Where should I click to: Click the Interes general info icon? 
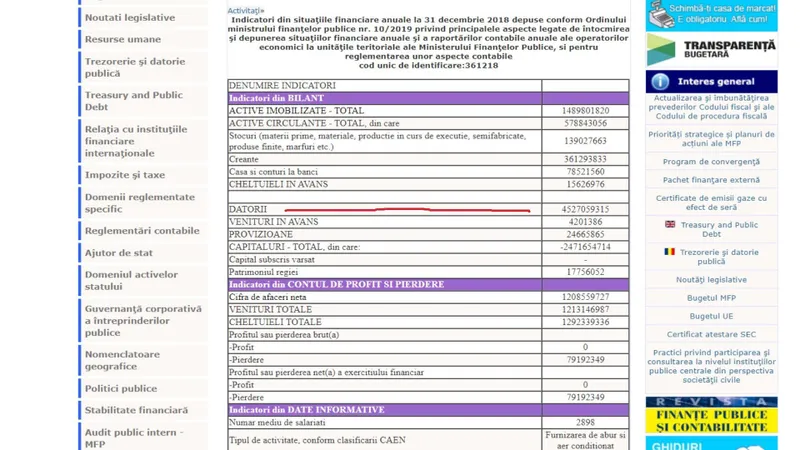pyautogui.click(x=660, y=82)
